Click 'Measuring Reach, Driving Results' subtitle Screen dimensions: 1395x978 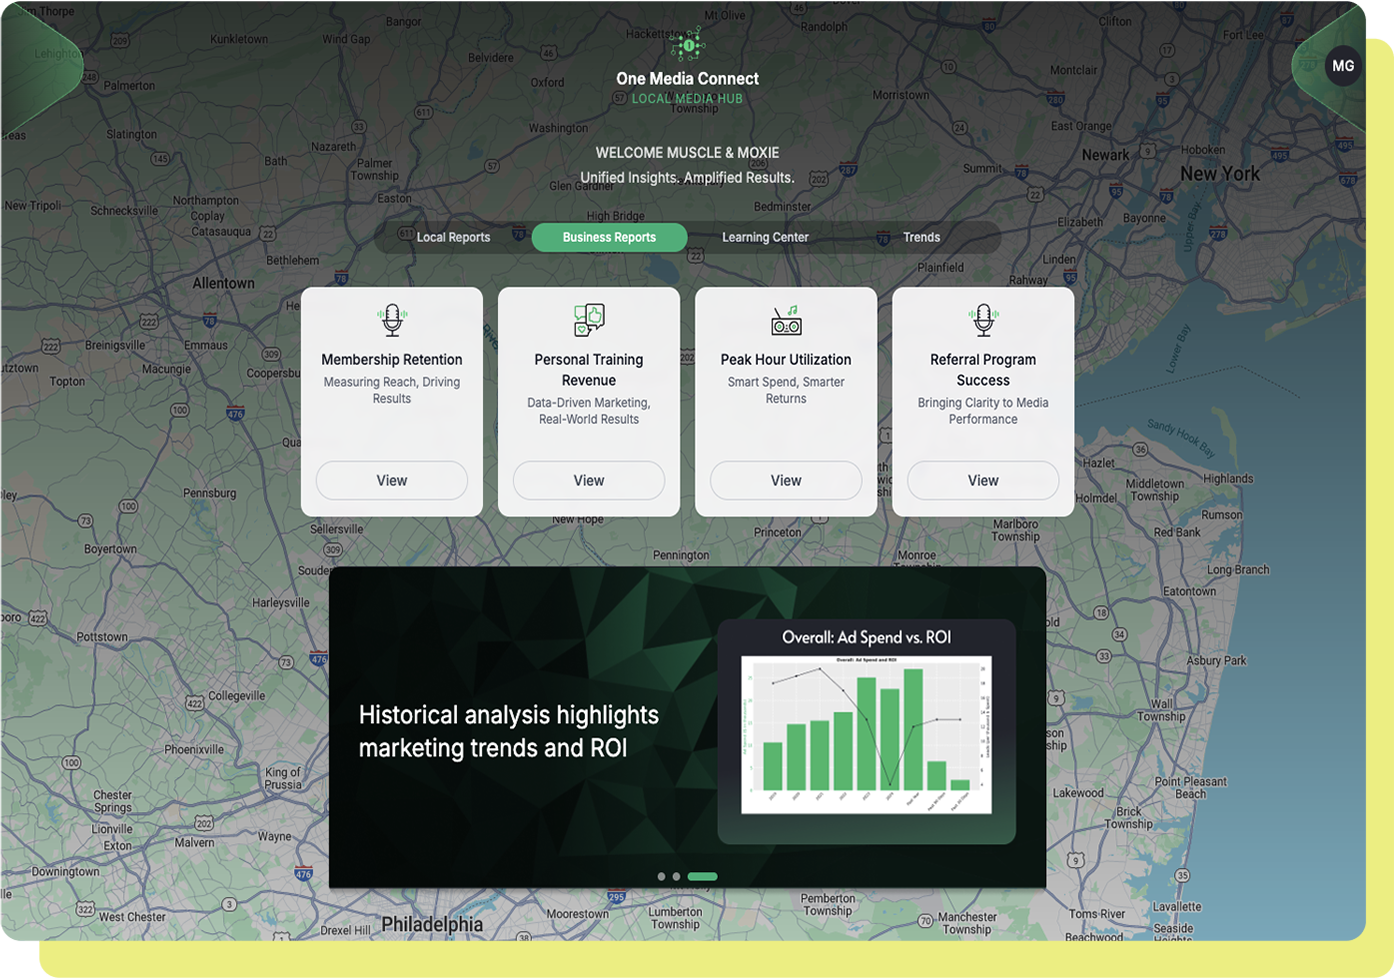[392, 390]
